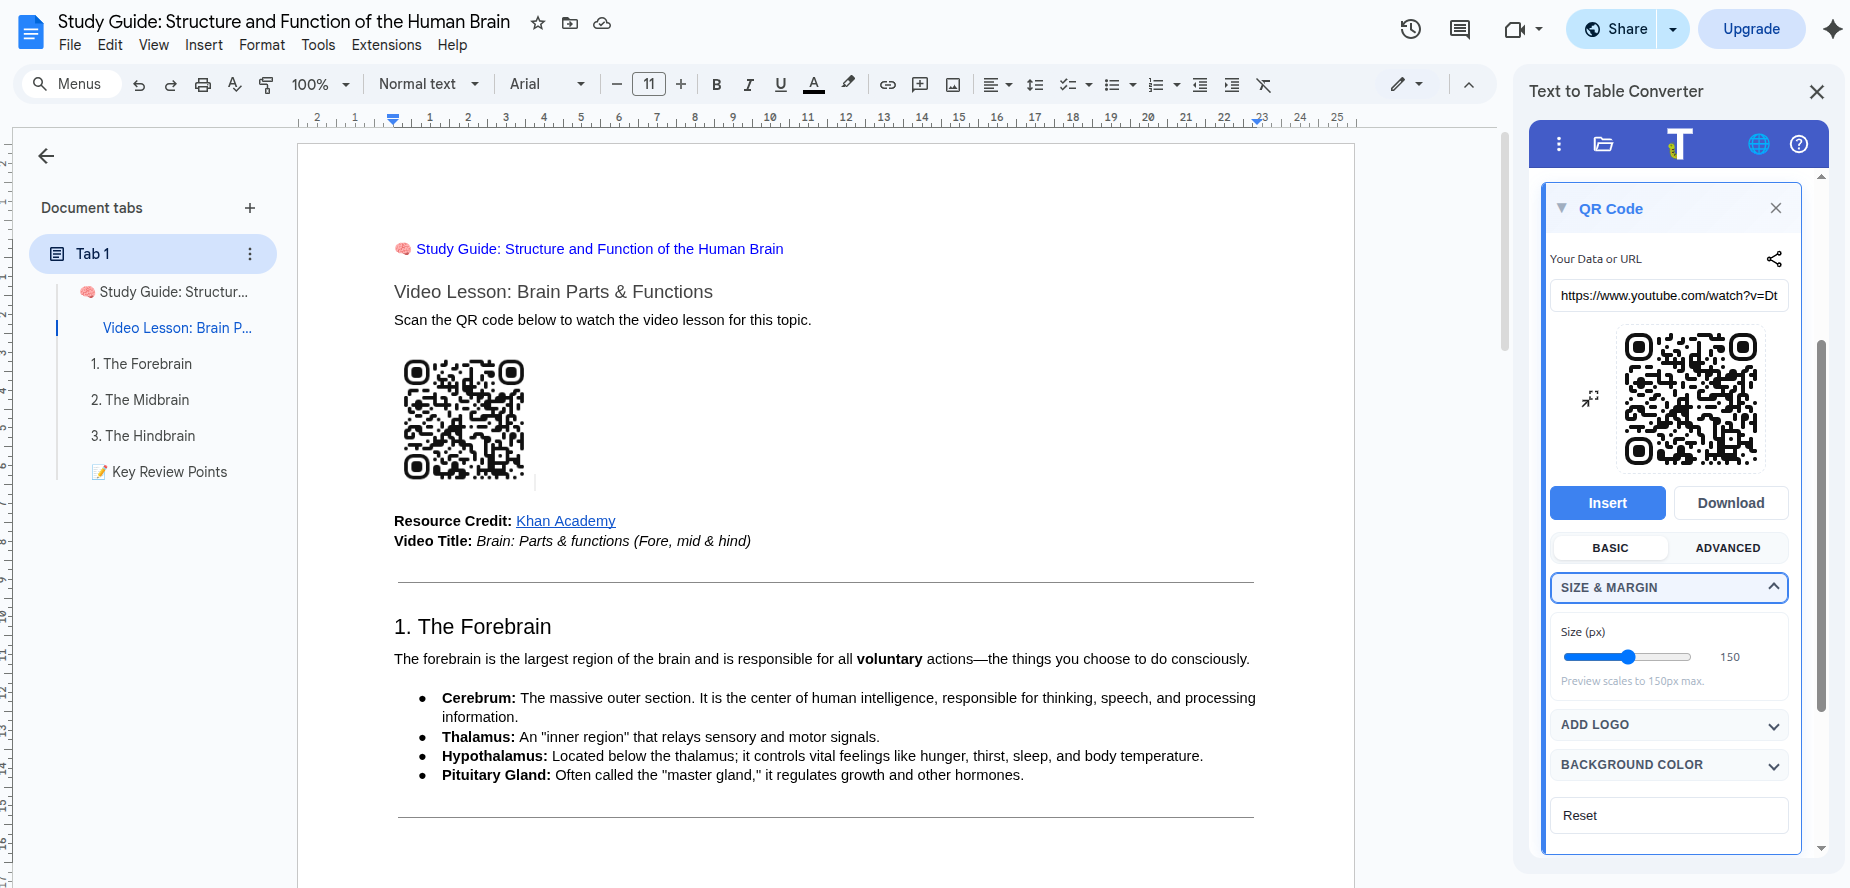Open the comments panel icon
This screenshot has width=1850, height=888.
pos(1460,29)
